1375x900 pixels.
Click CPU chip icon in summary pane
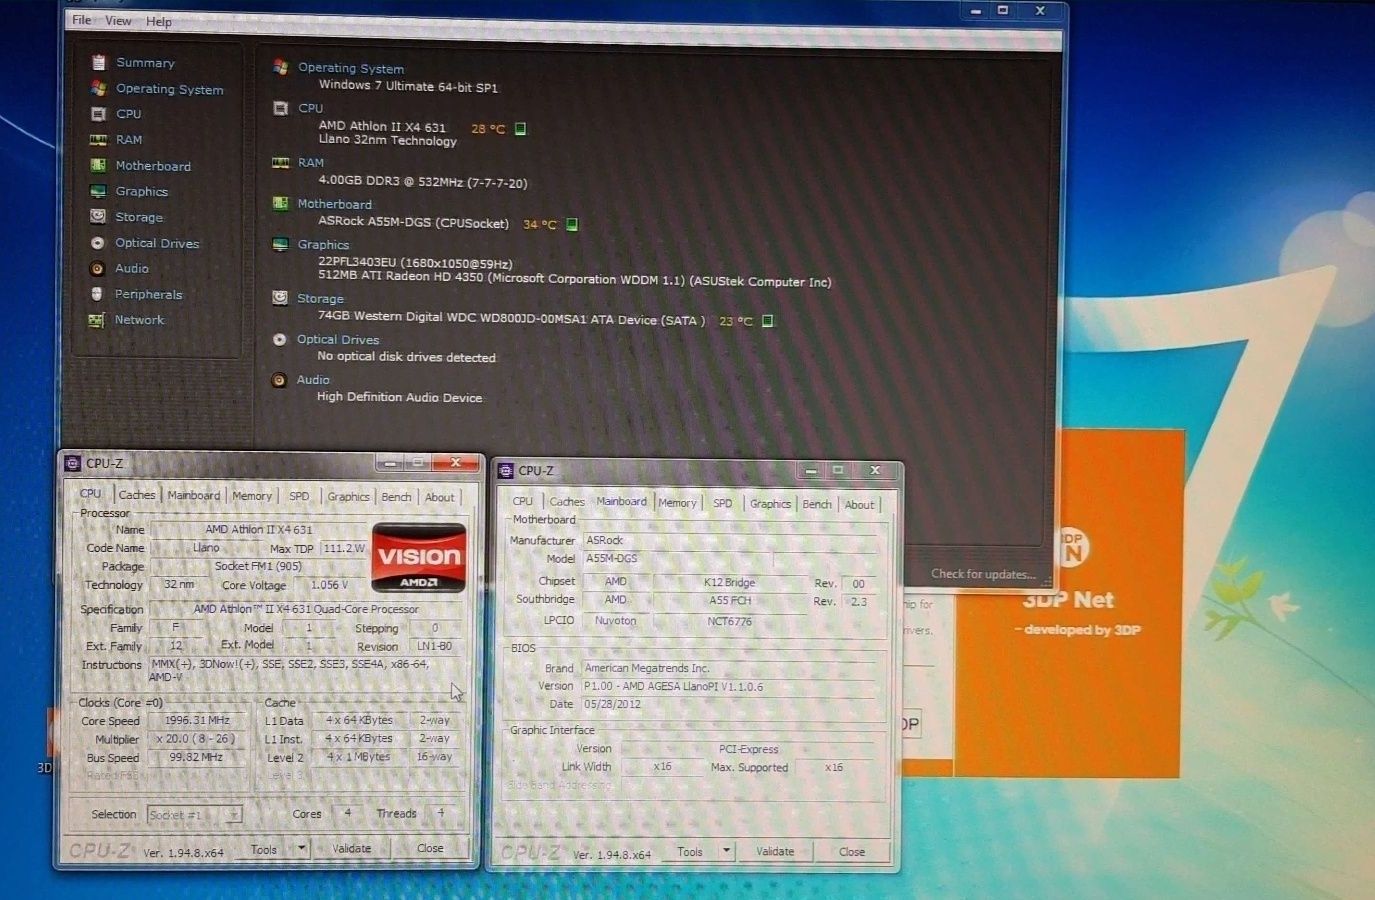point(281,108)
